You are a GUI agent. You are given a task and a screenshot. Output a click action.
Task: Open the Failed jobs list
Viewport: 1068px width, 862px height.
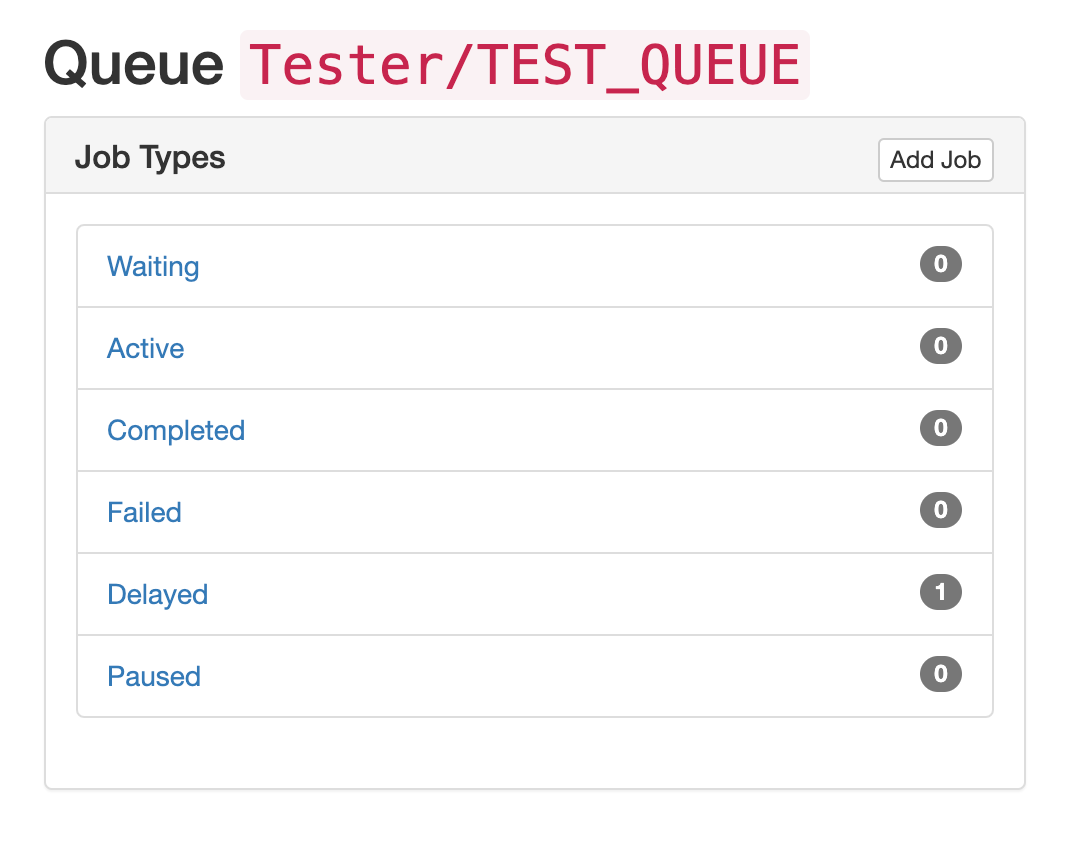point(144,512)
